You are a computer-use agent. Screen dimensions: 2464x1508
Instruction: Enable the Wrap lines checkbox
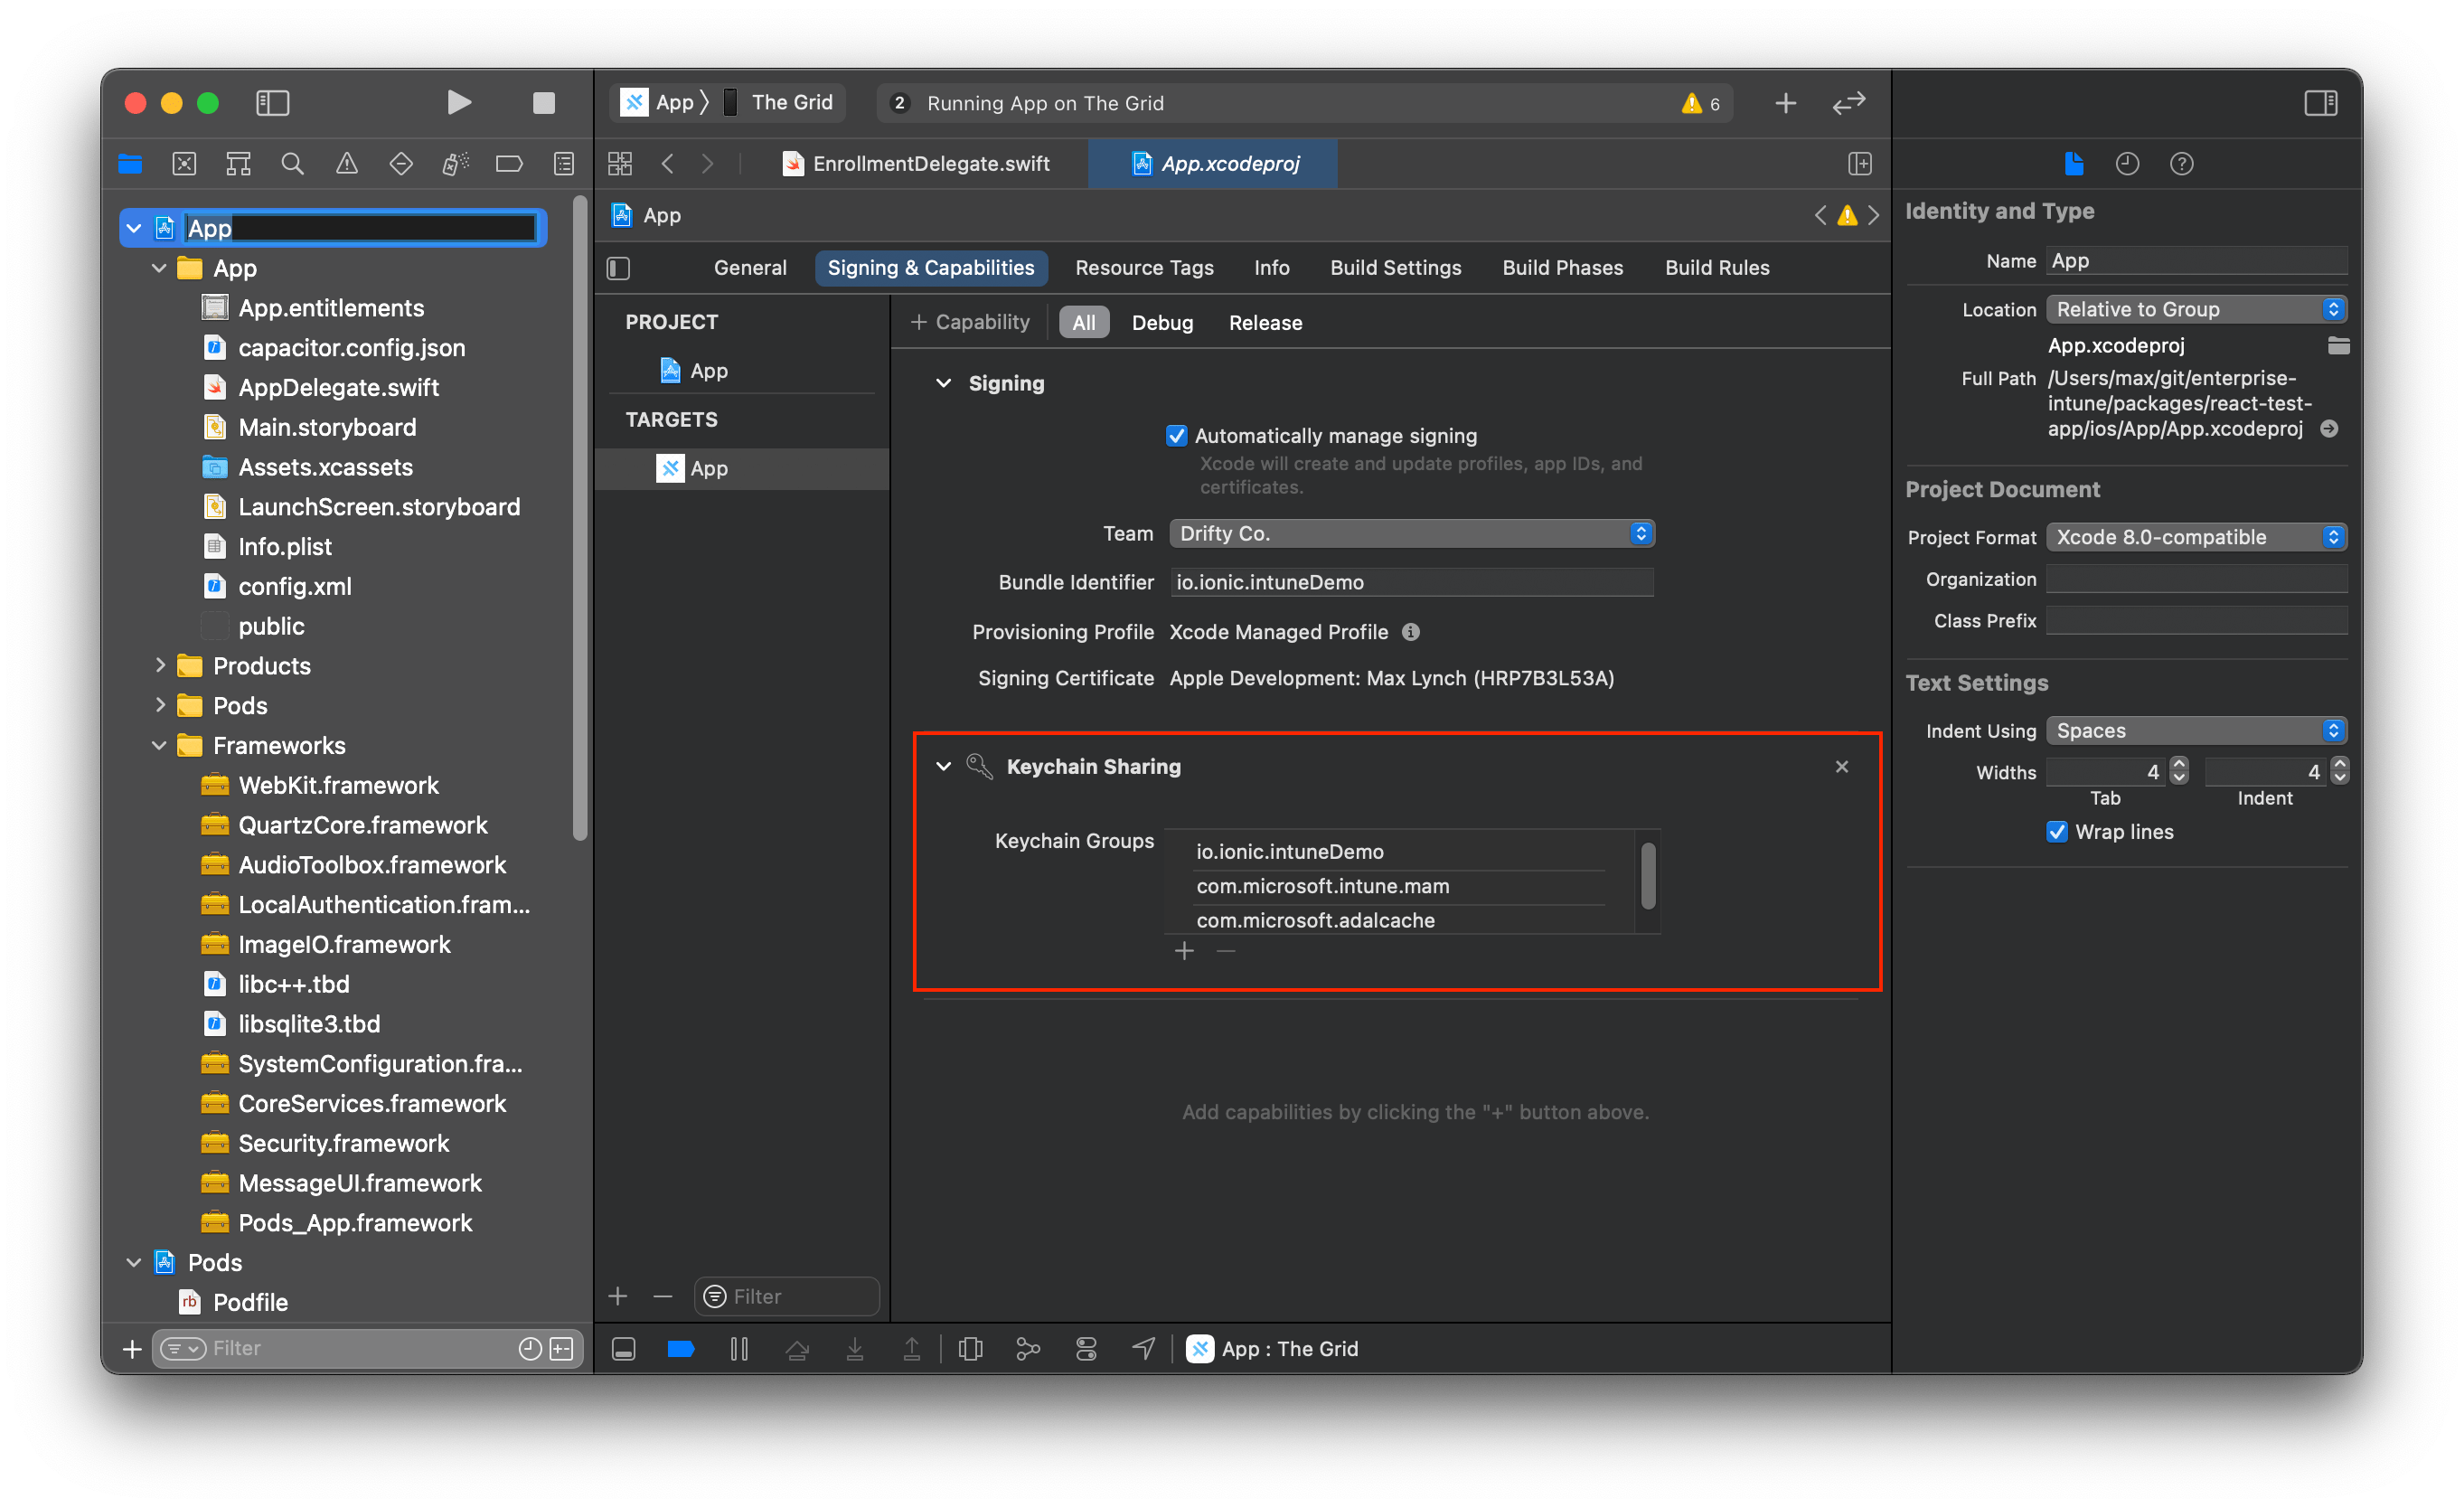coord(2057,831)
